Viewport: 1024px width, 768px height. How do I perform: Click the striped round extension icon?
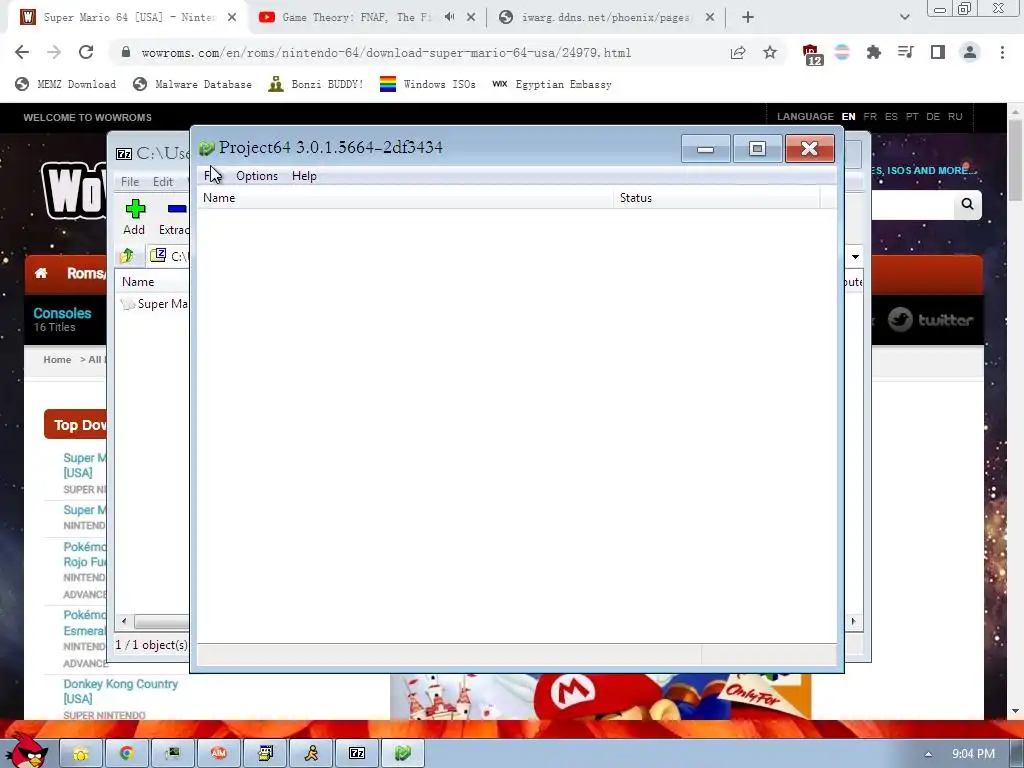click(x=842, y=52)
